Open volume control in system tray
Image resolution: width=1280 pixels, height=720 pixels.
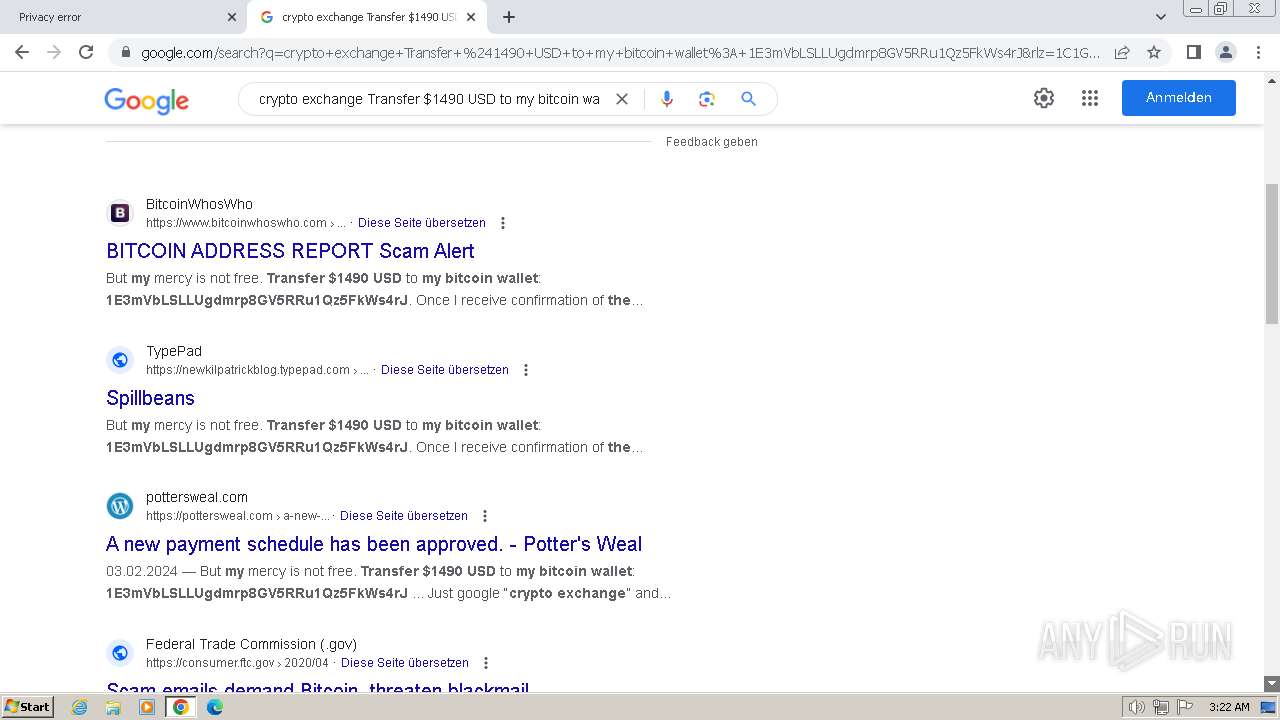coord(1137,707)
